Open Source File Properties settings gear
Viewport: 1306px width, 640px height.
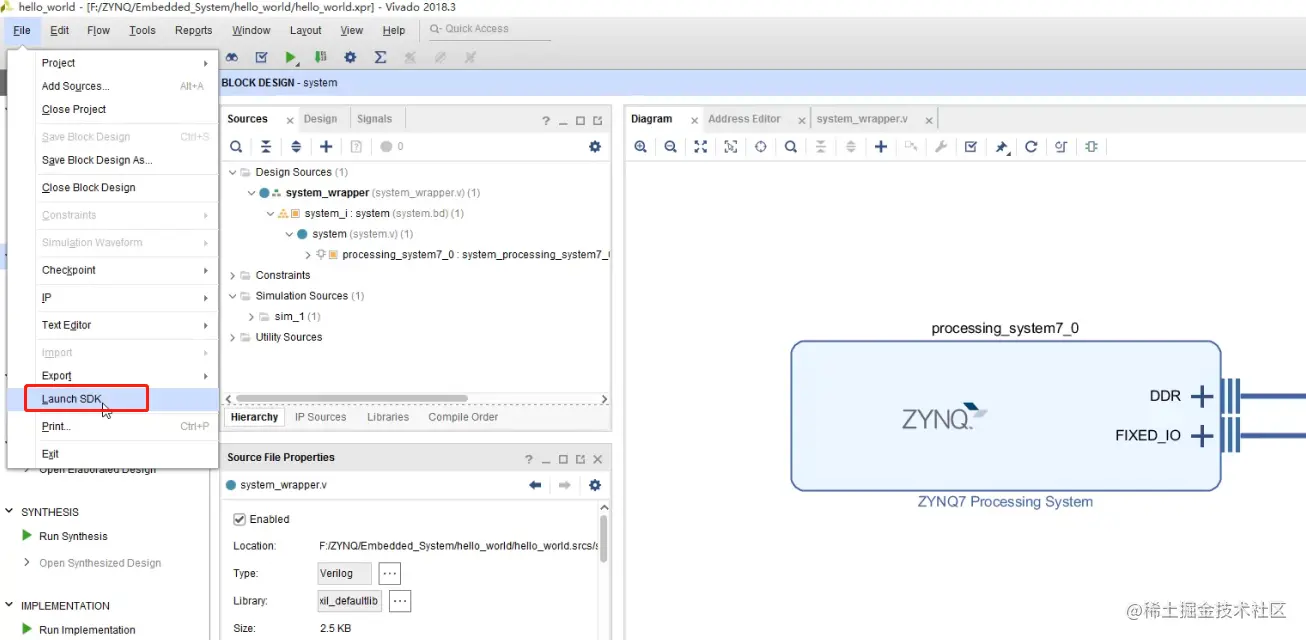595,485
